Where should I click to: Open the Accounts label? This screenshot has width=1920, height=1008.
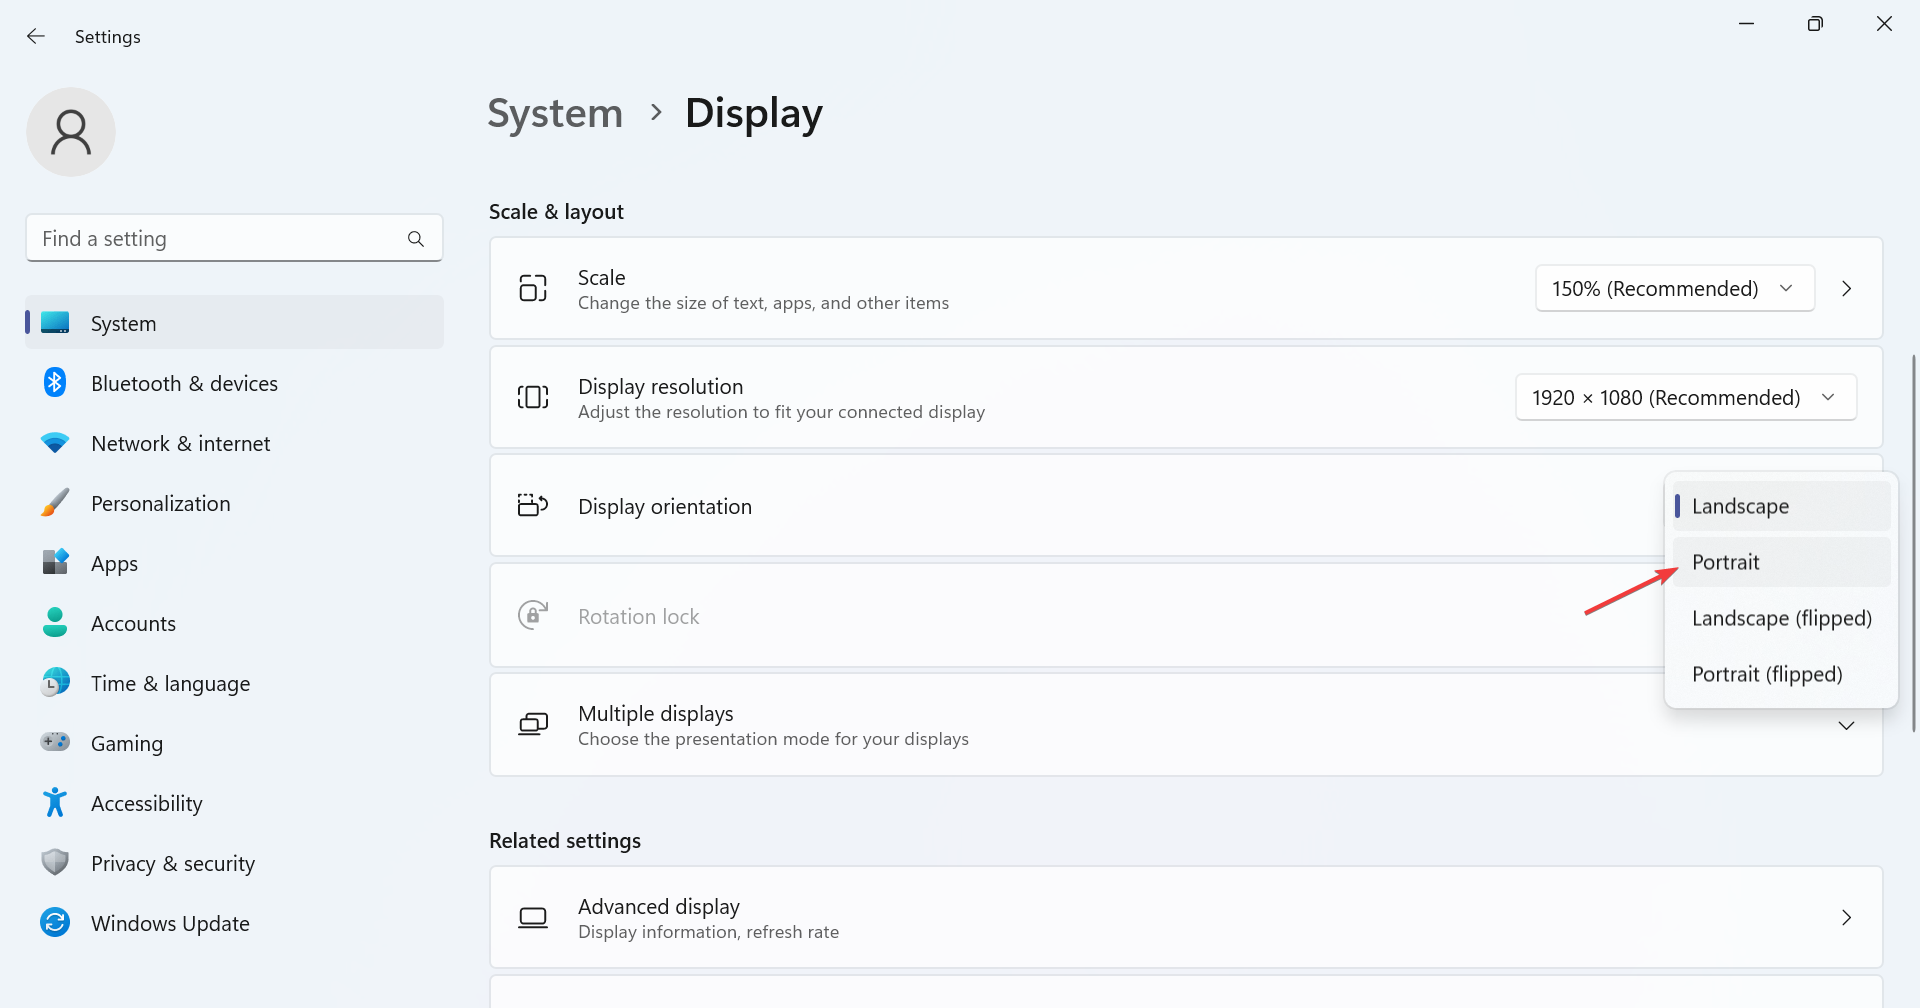pyautogui.click(x=133, y=623)
